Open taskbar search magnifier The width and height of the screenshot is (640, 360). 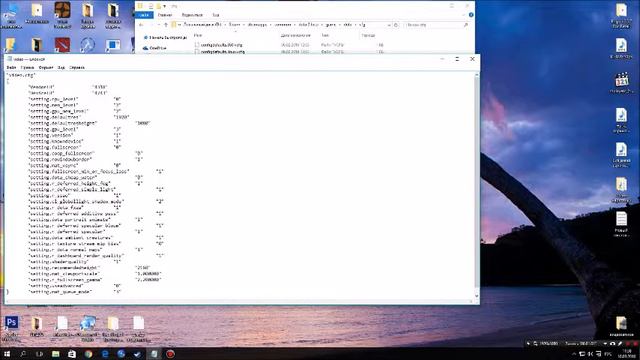pos(23,354)
